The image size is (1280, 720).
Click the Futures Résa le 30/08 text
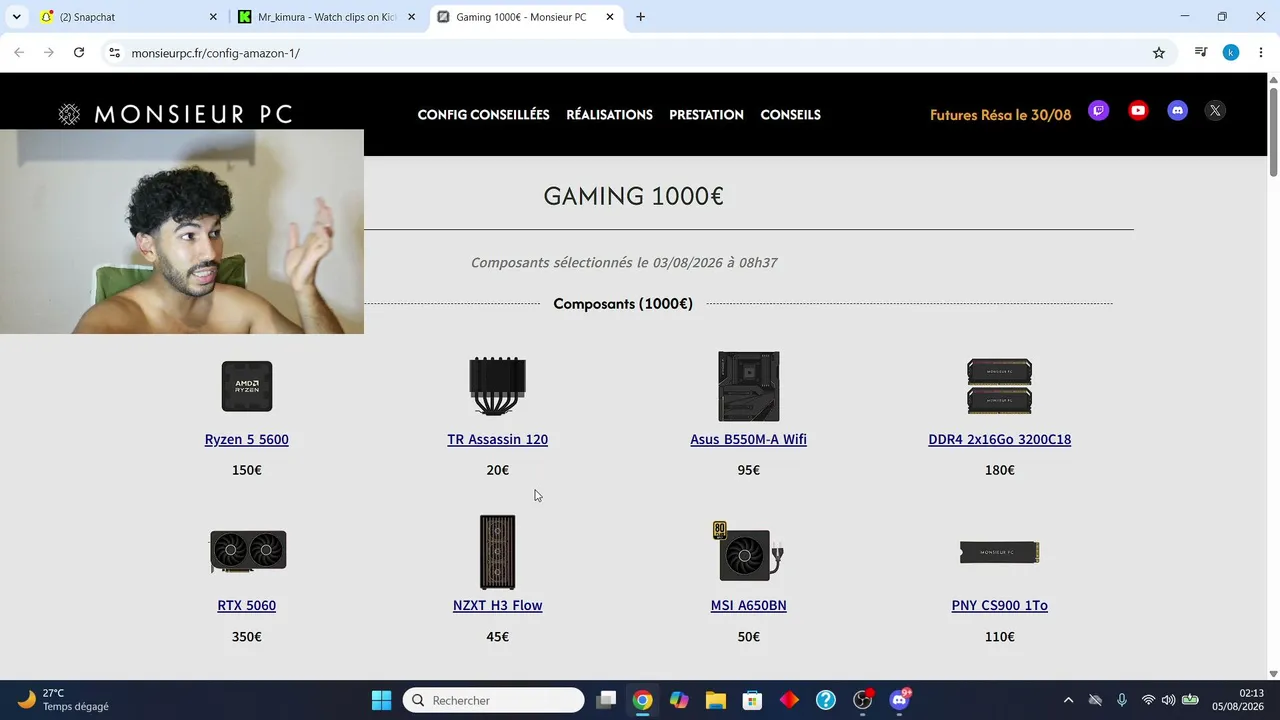(1001, 115)
